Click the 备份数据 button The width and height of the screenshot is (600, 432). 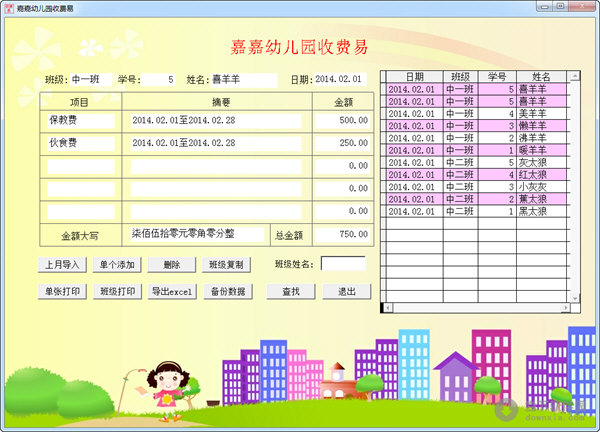pyautogui.click(x=229, y=292)
